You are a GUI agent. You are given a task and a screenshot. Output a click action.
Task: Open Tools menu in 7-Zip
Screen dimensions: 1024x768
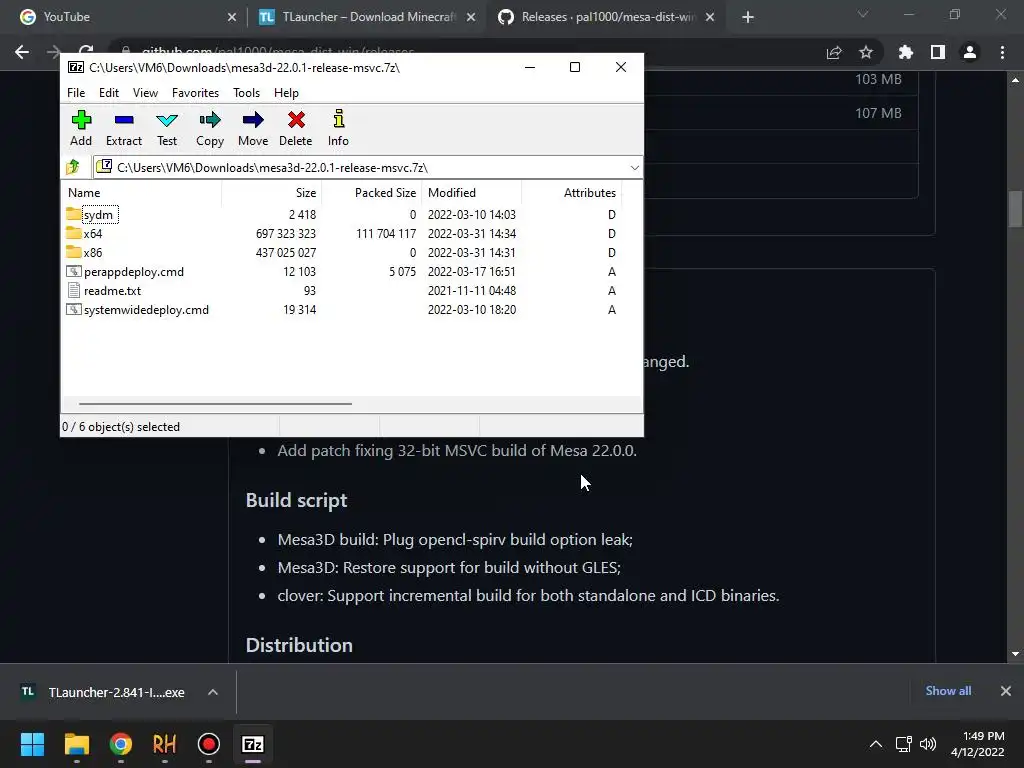tap(246, 93)
